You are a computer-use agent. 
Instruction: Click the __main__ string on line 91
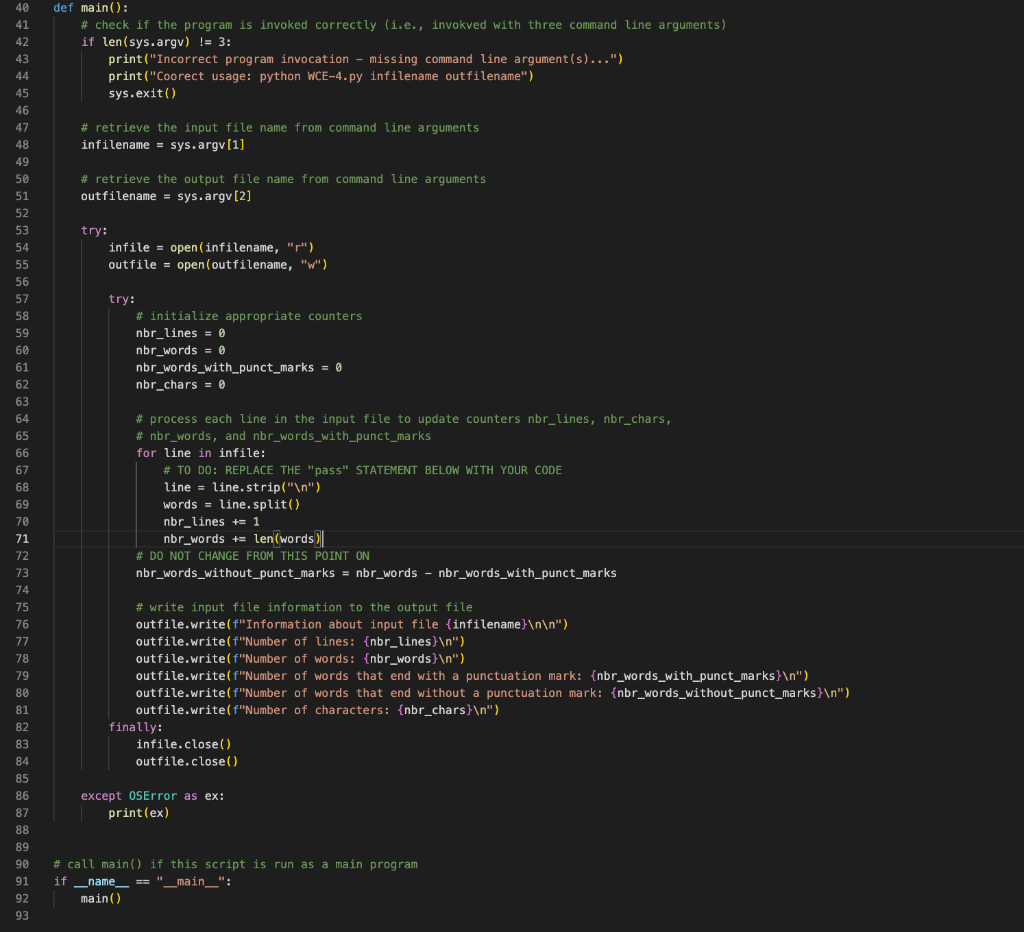(189, 881)
